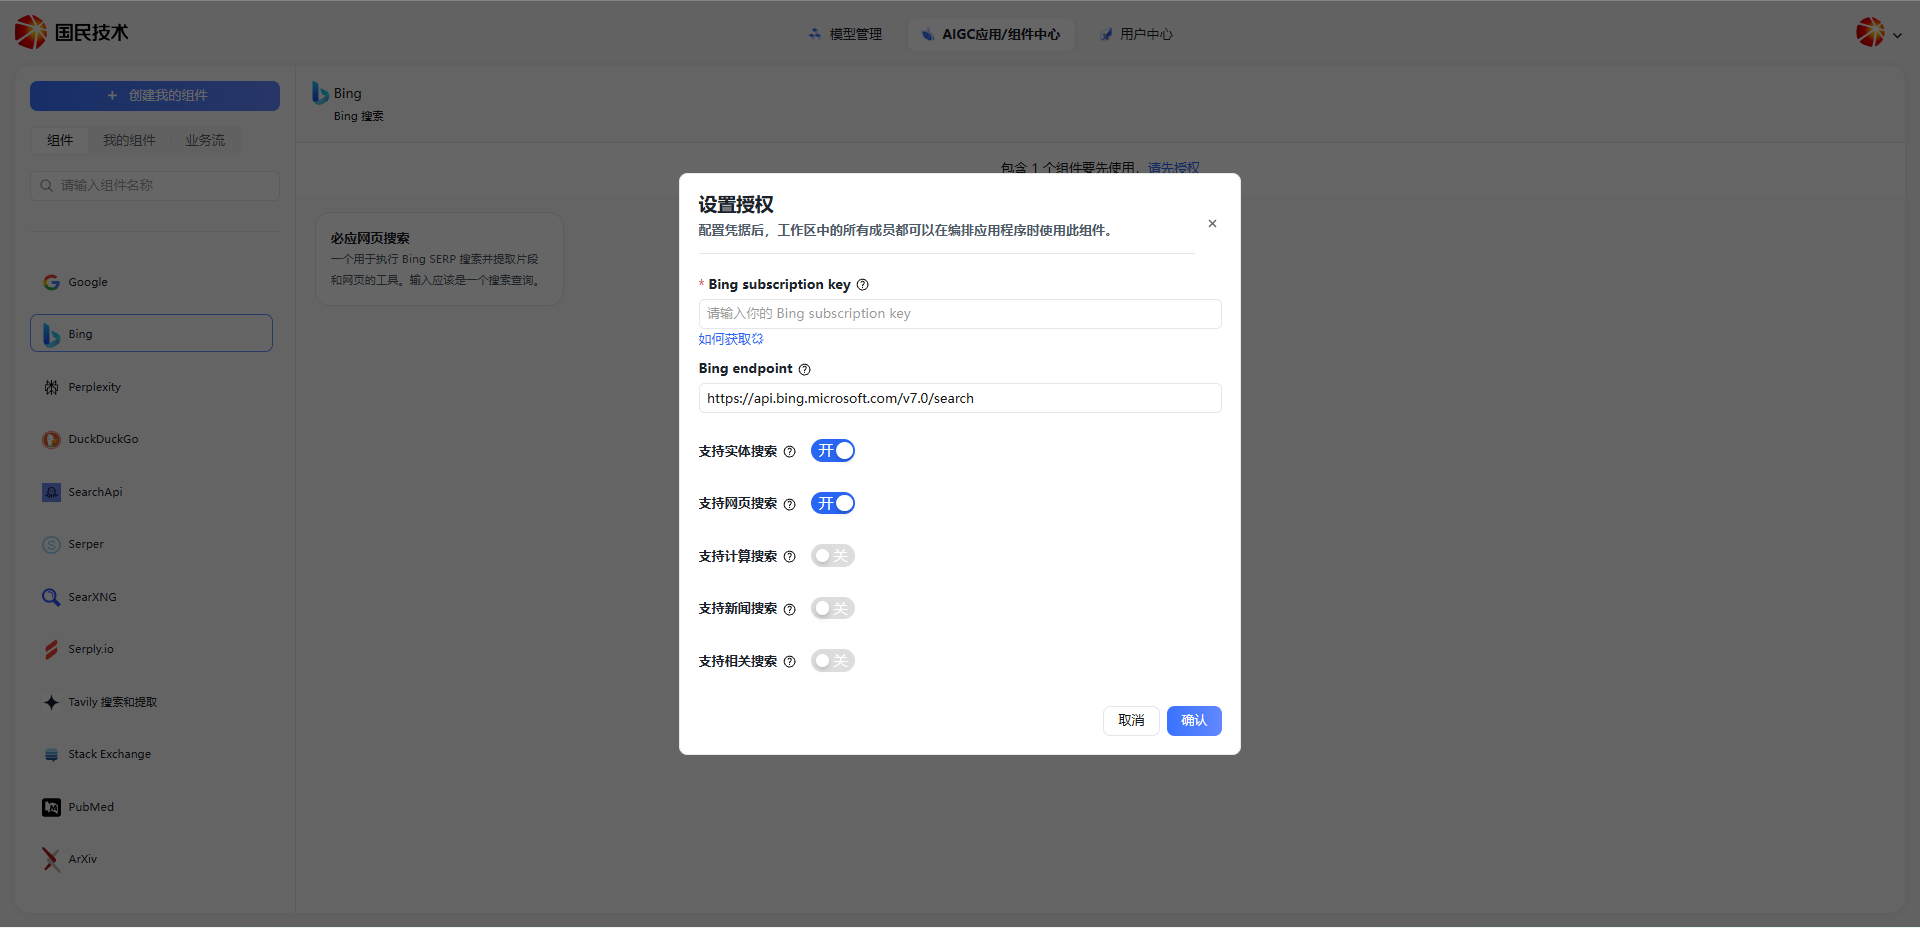Switch to 业务流 tab
This screenshot has width=1920, height=928.
click(205, 140)
